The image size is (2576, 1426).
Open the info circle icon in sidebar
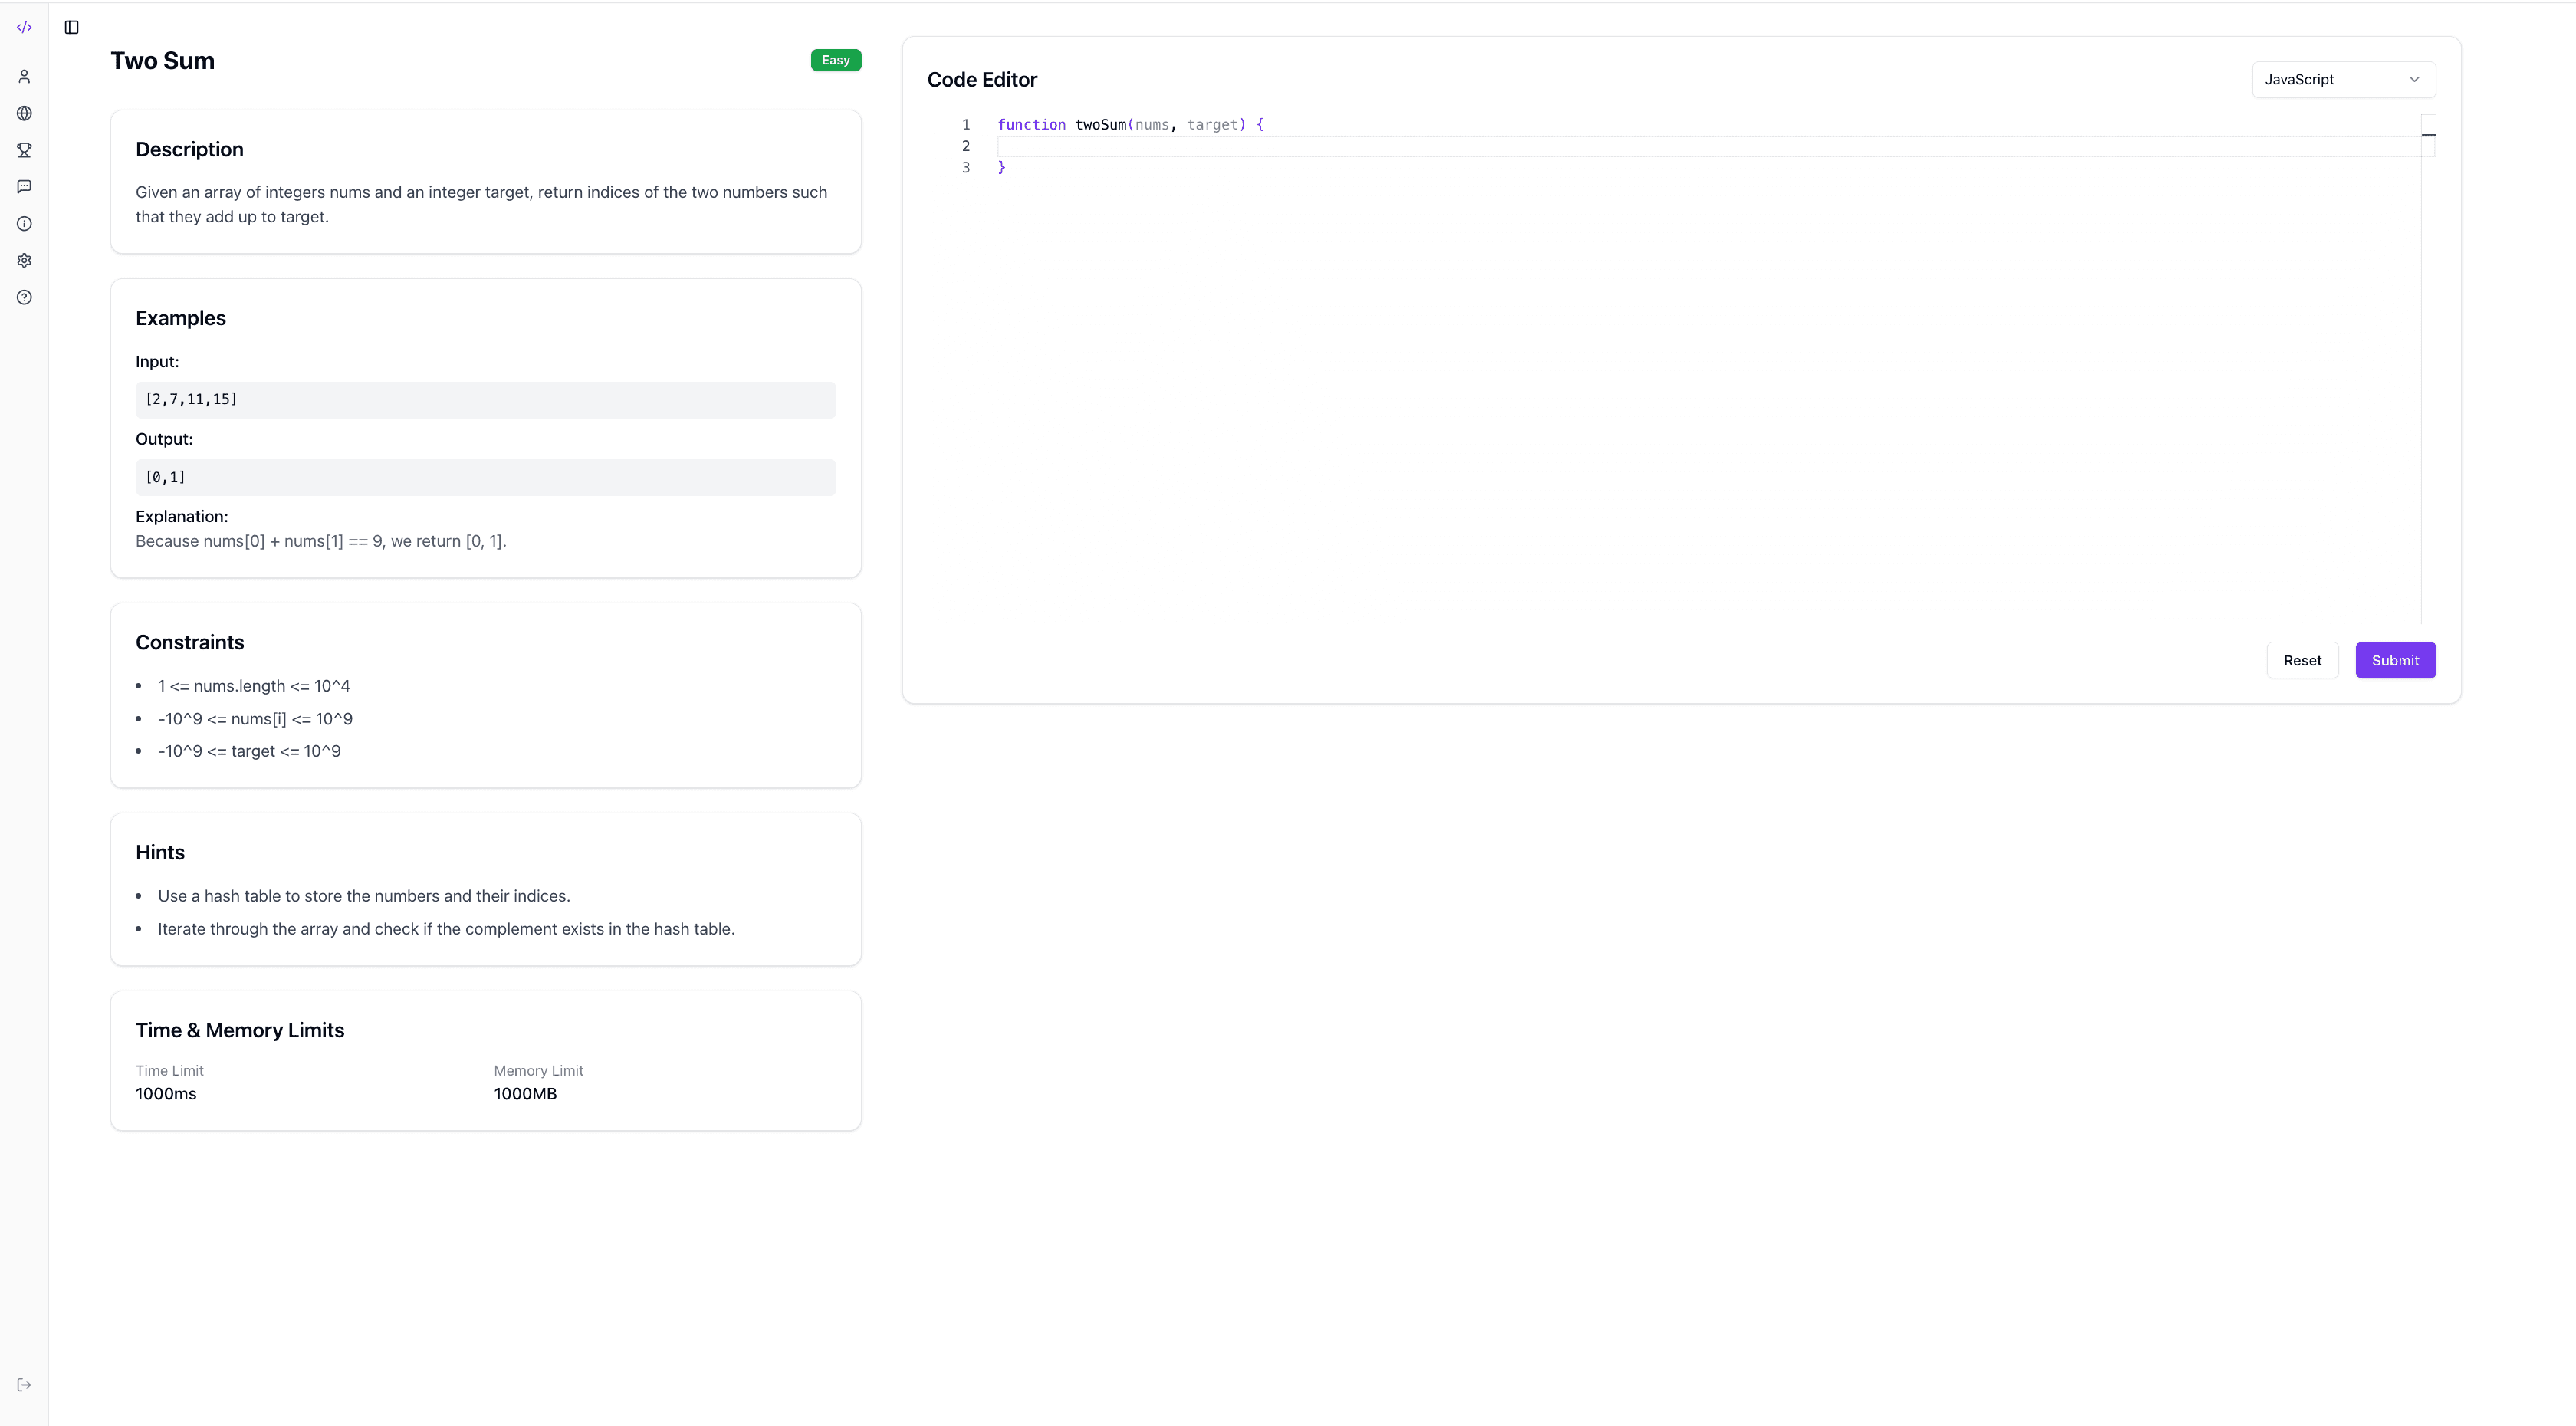click(x=24, y=224)
